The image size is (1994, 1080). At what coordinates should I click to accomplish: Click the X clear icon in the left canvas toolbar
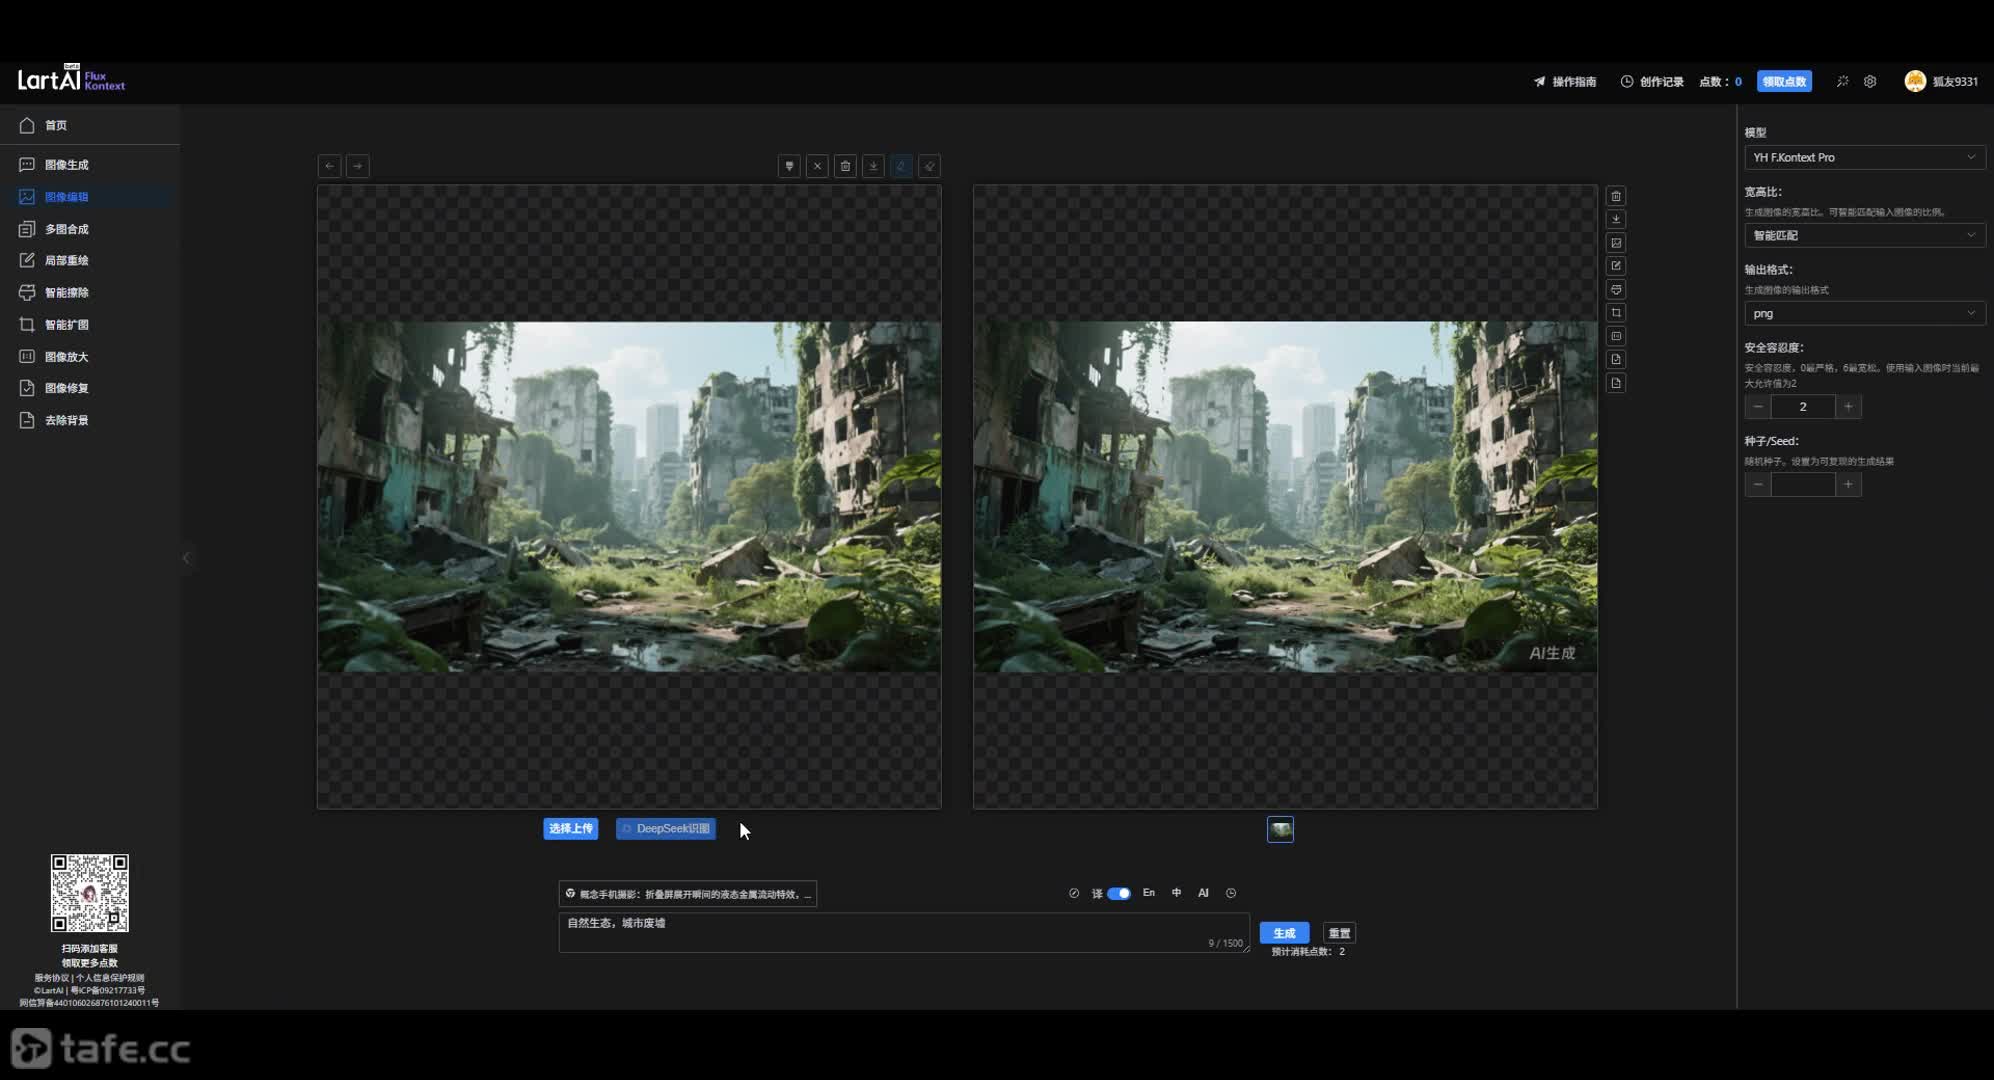[817, 166]
